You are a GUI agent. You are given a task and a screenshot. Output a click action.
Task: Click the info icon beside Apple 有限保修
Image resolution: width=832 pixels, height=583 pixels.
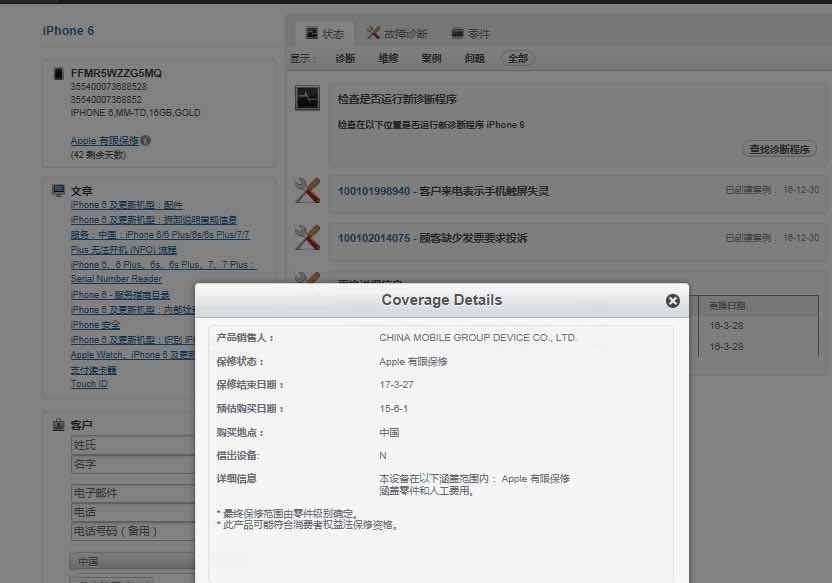146,140
